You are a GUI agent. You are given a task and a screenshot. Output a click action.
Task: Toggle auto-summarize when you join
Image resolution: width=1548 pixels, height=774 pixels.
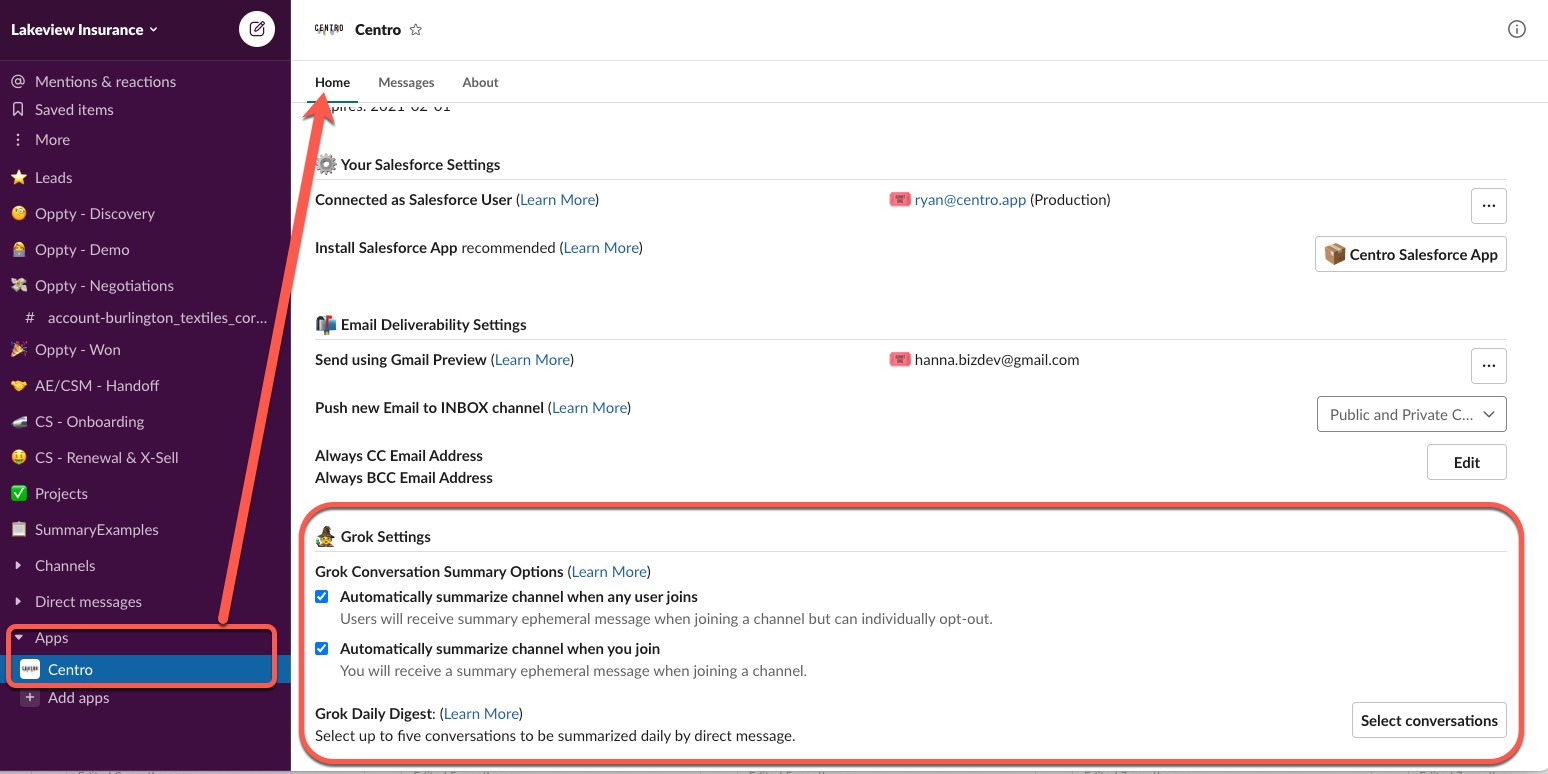[x=322, y=649]
